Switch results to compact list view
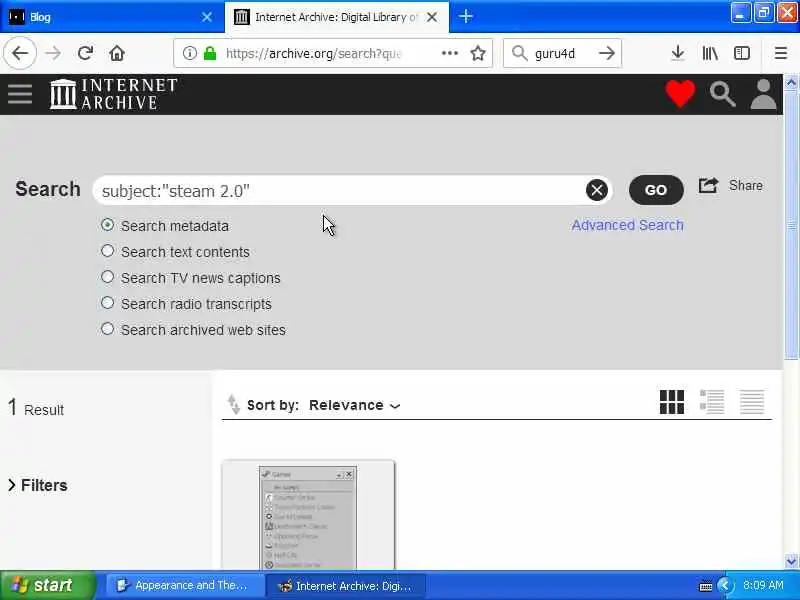 click(x=752, y=402)
